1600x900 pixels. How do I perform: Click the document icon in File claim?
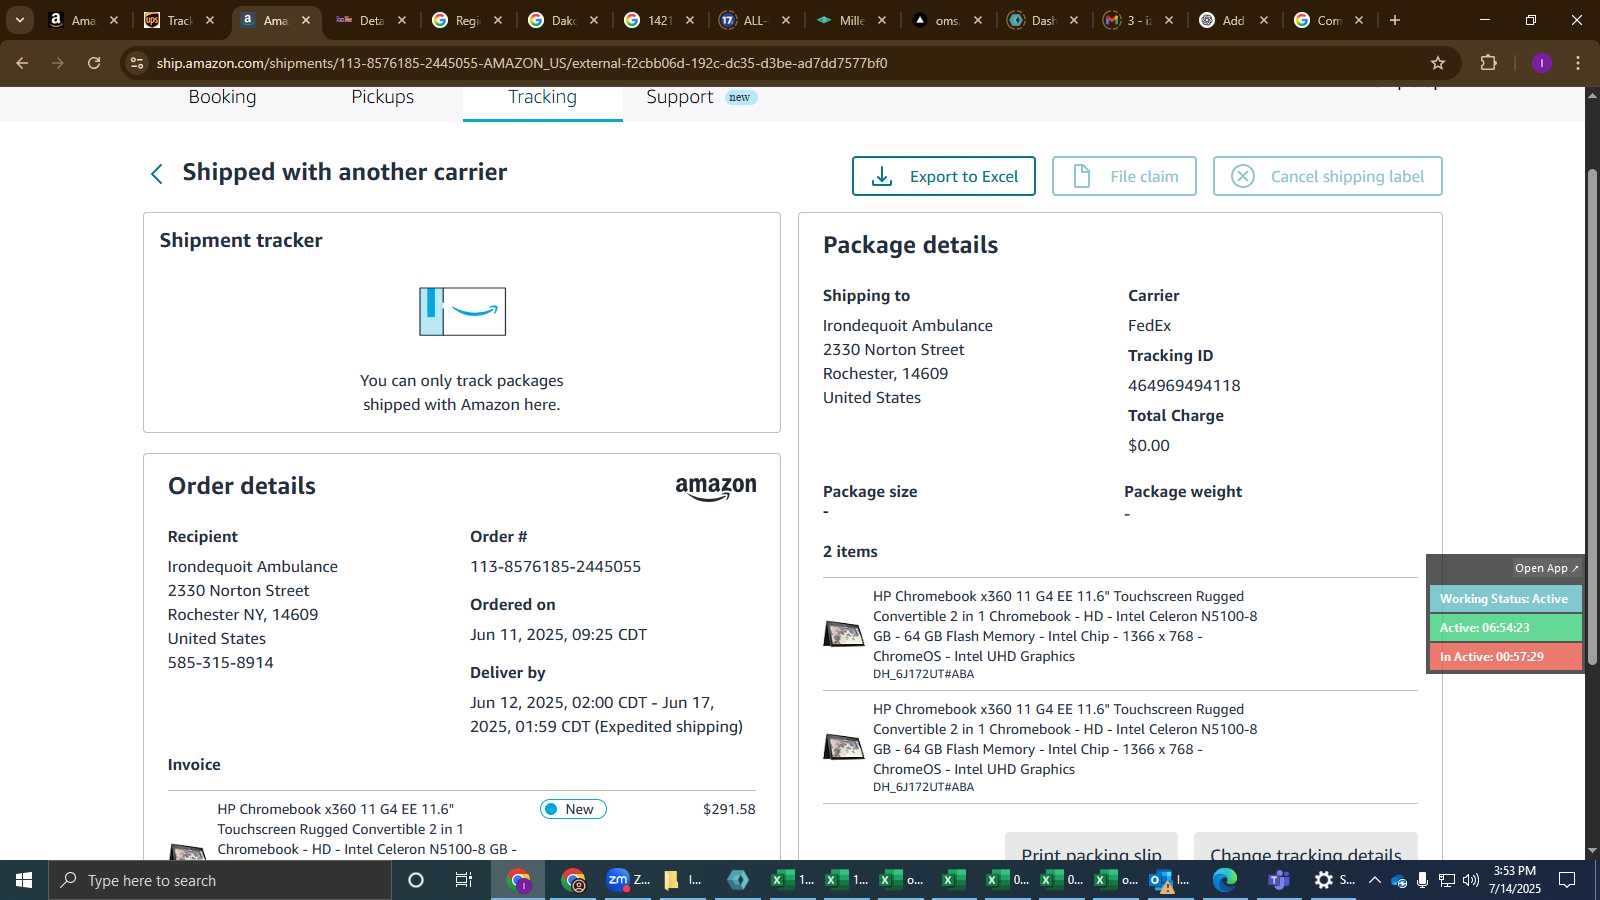[1081, 177]
